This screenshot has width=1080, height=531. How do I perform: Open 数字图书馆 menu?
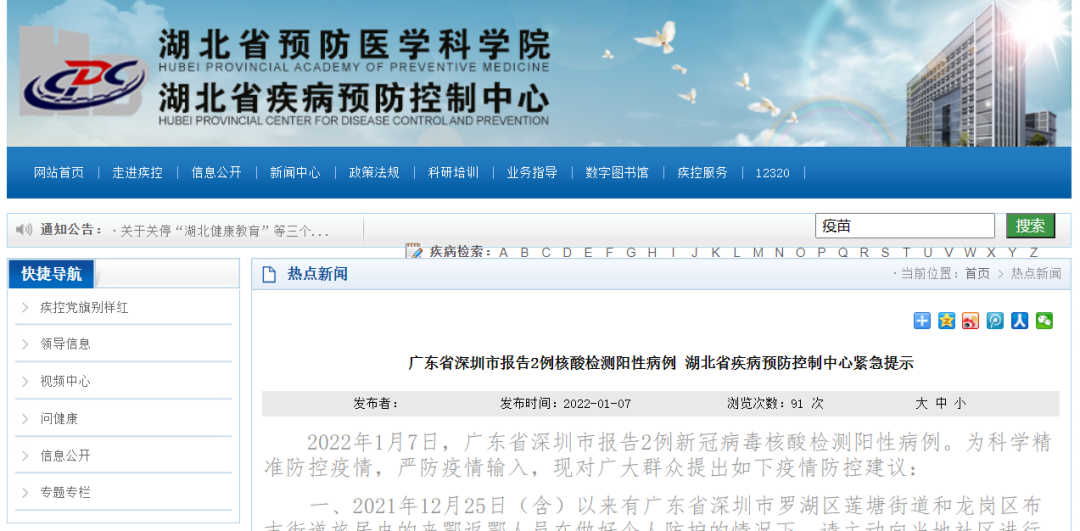coord(617,173)
